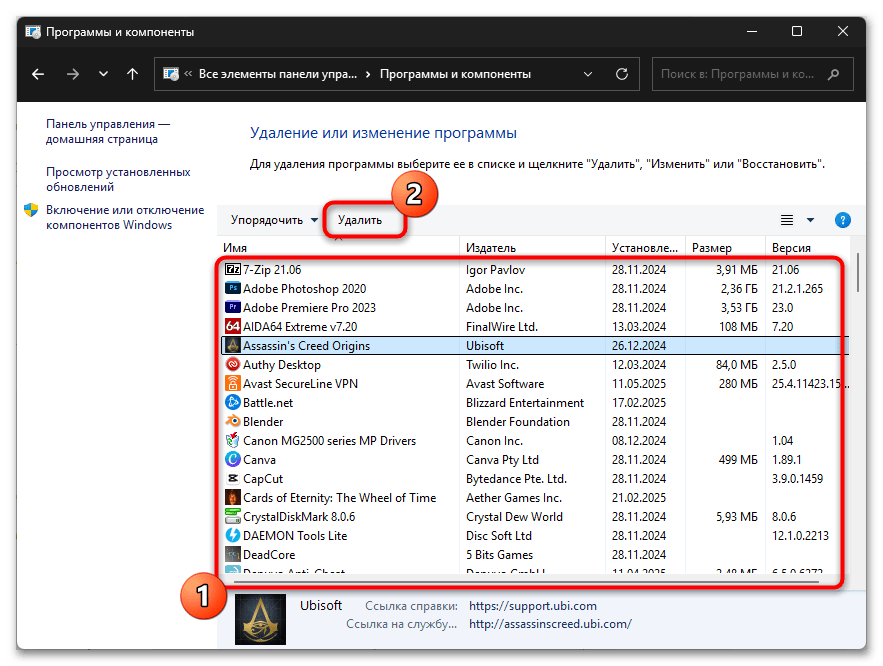Open Включение или отключение компонентов Windows

pyautogui.click(x=125, y=217)
